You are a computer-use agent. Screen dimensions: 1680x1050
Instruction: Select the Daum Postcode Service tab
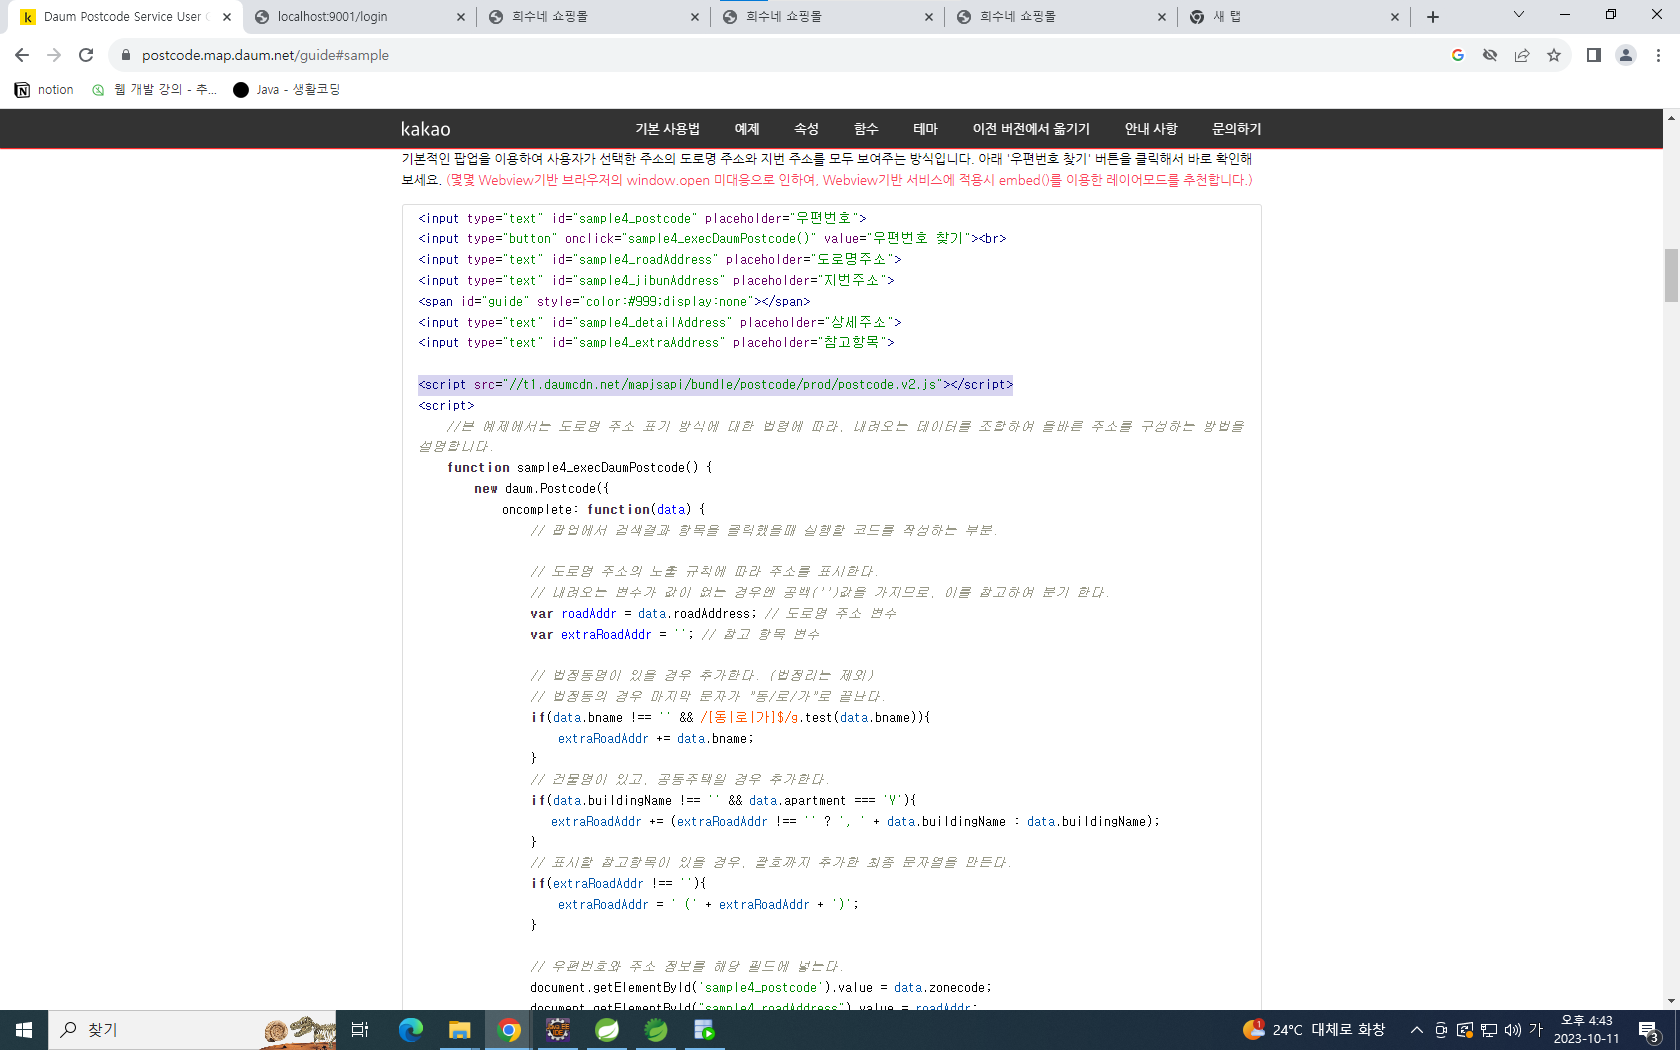click(126, 17)
